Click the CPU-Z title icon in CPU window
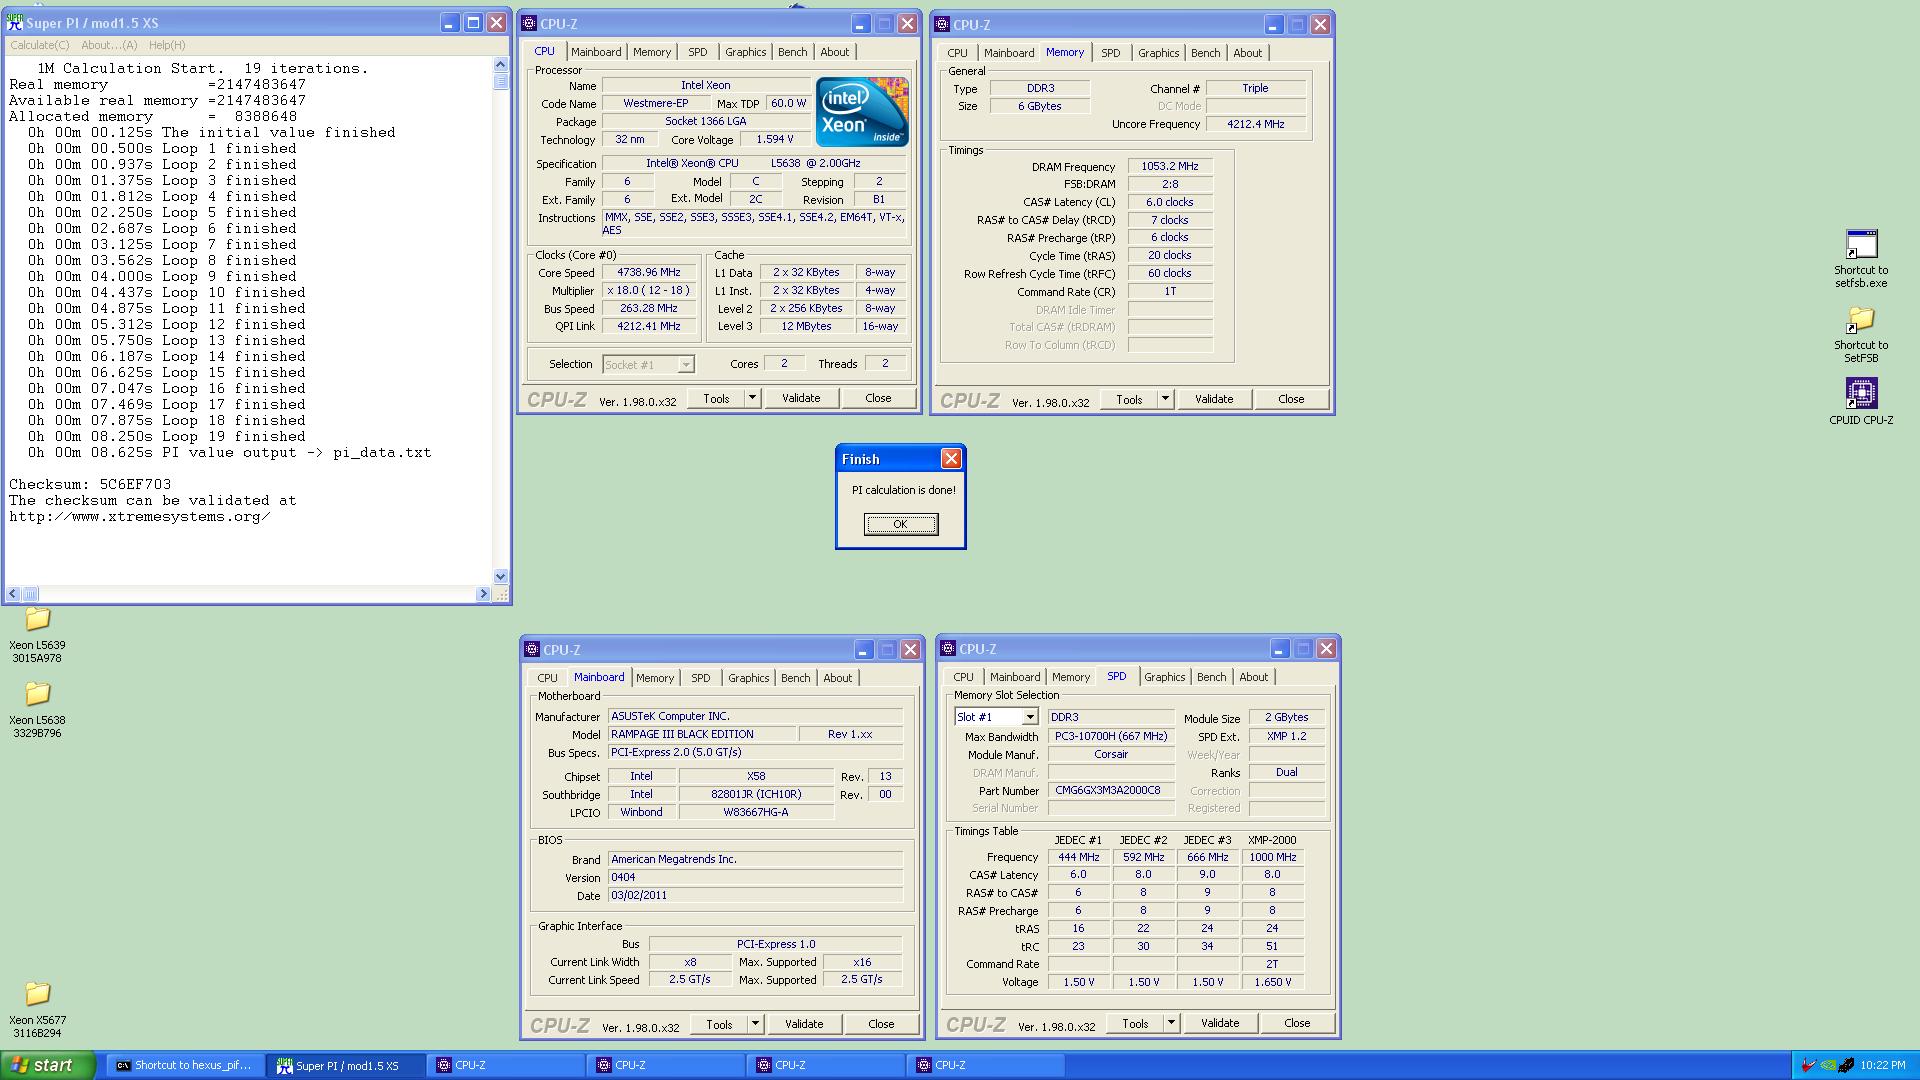Viewport: 1920px width, 1080px height. 529,23
